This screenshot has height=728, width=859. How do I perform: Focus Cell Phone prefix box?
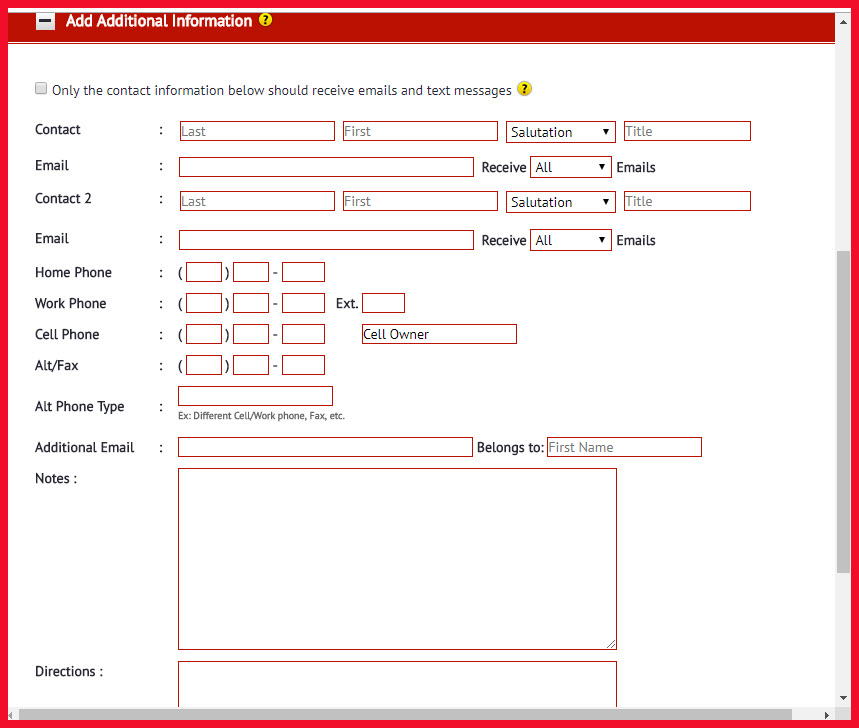click(251, 334)
